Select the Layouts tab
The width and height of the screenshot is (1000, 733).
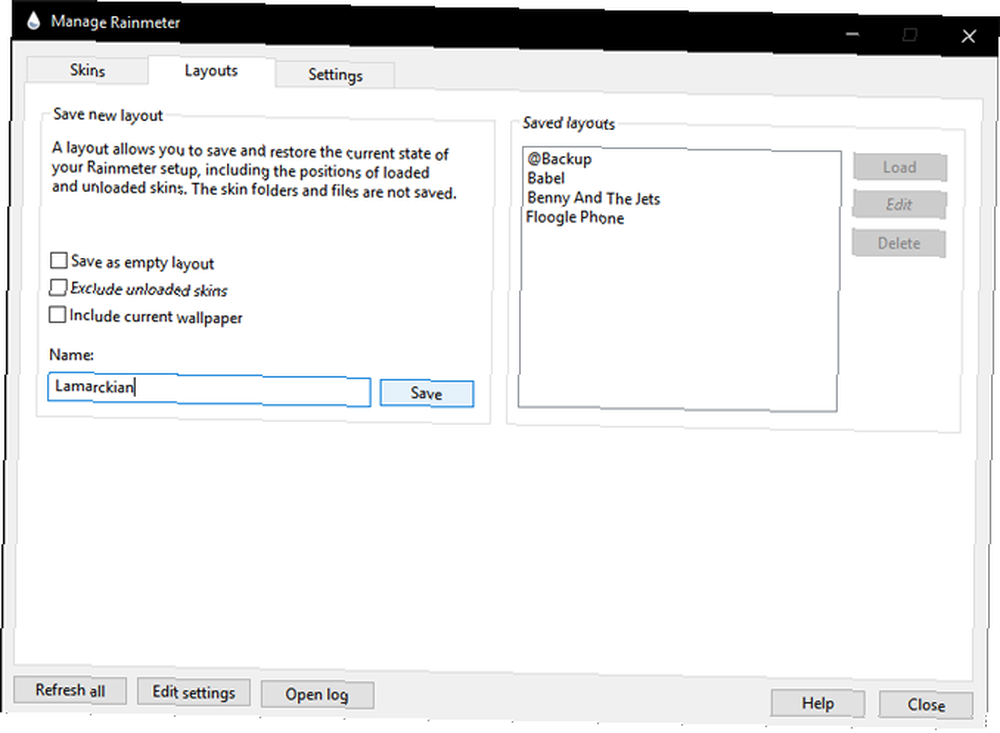coord(211,71)
